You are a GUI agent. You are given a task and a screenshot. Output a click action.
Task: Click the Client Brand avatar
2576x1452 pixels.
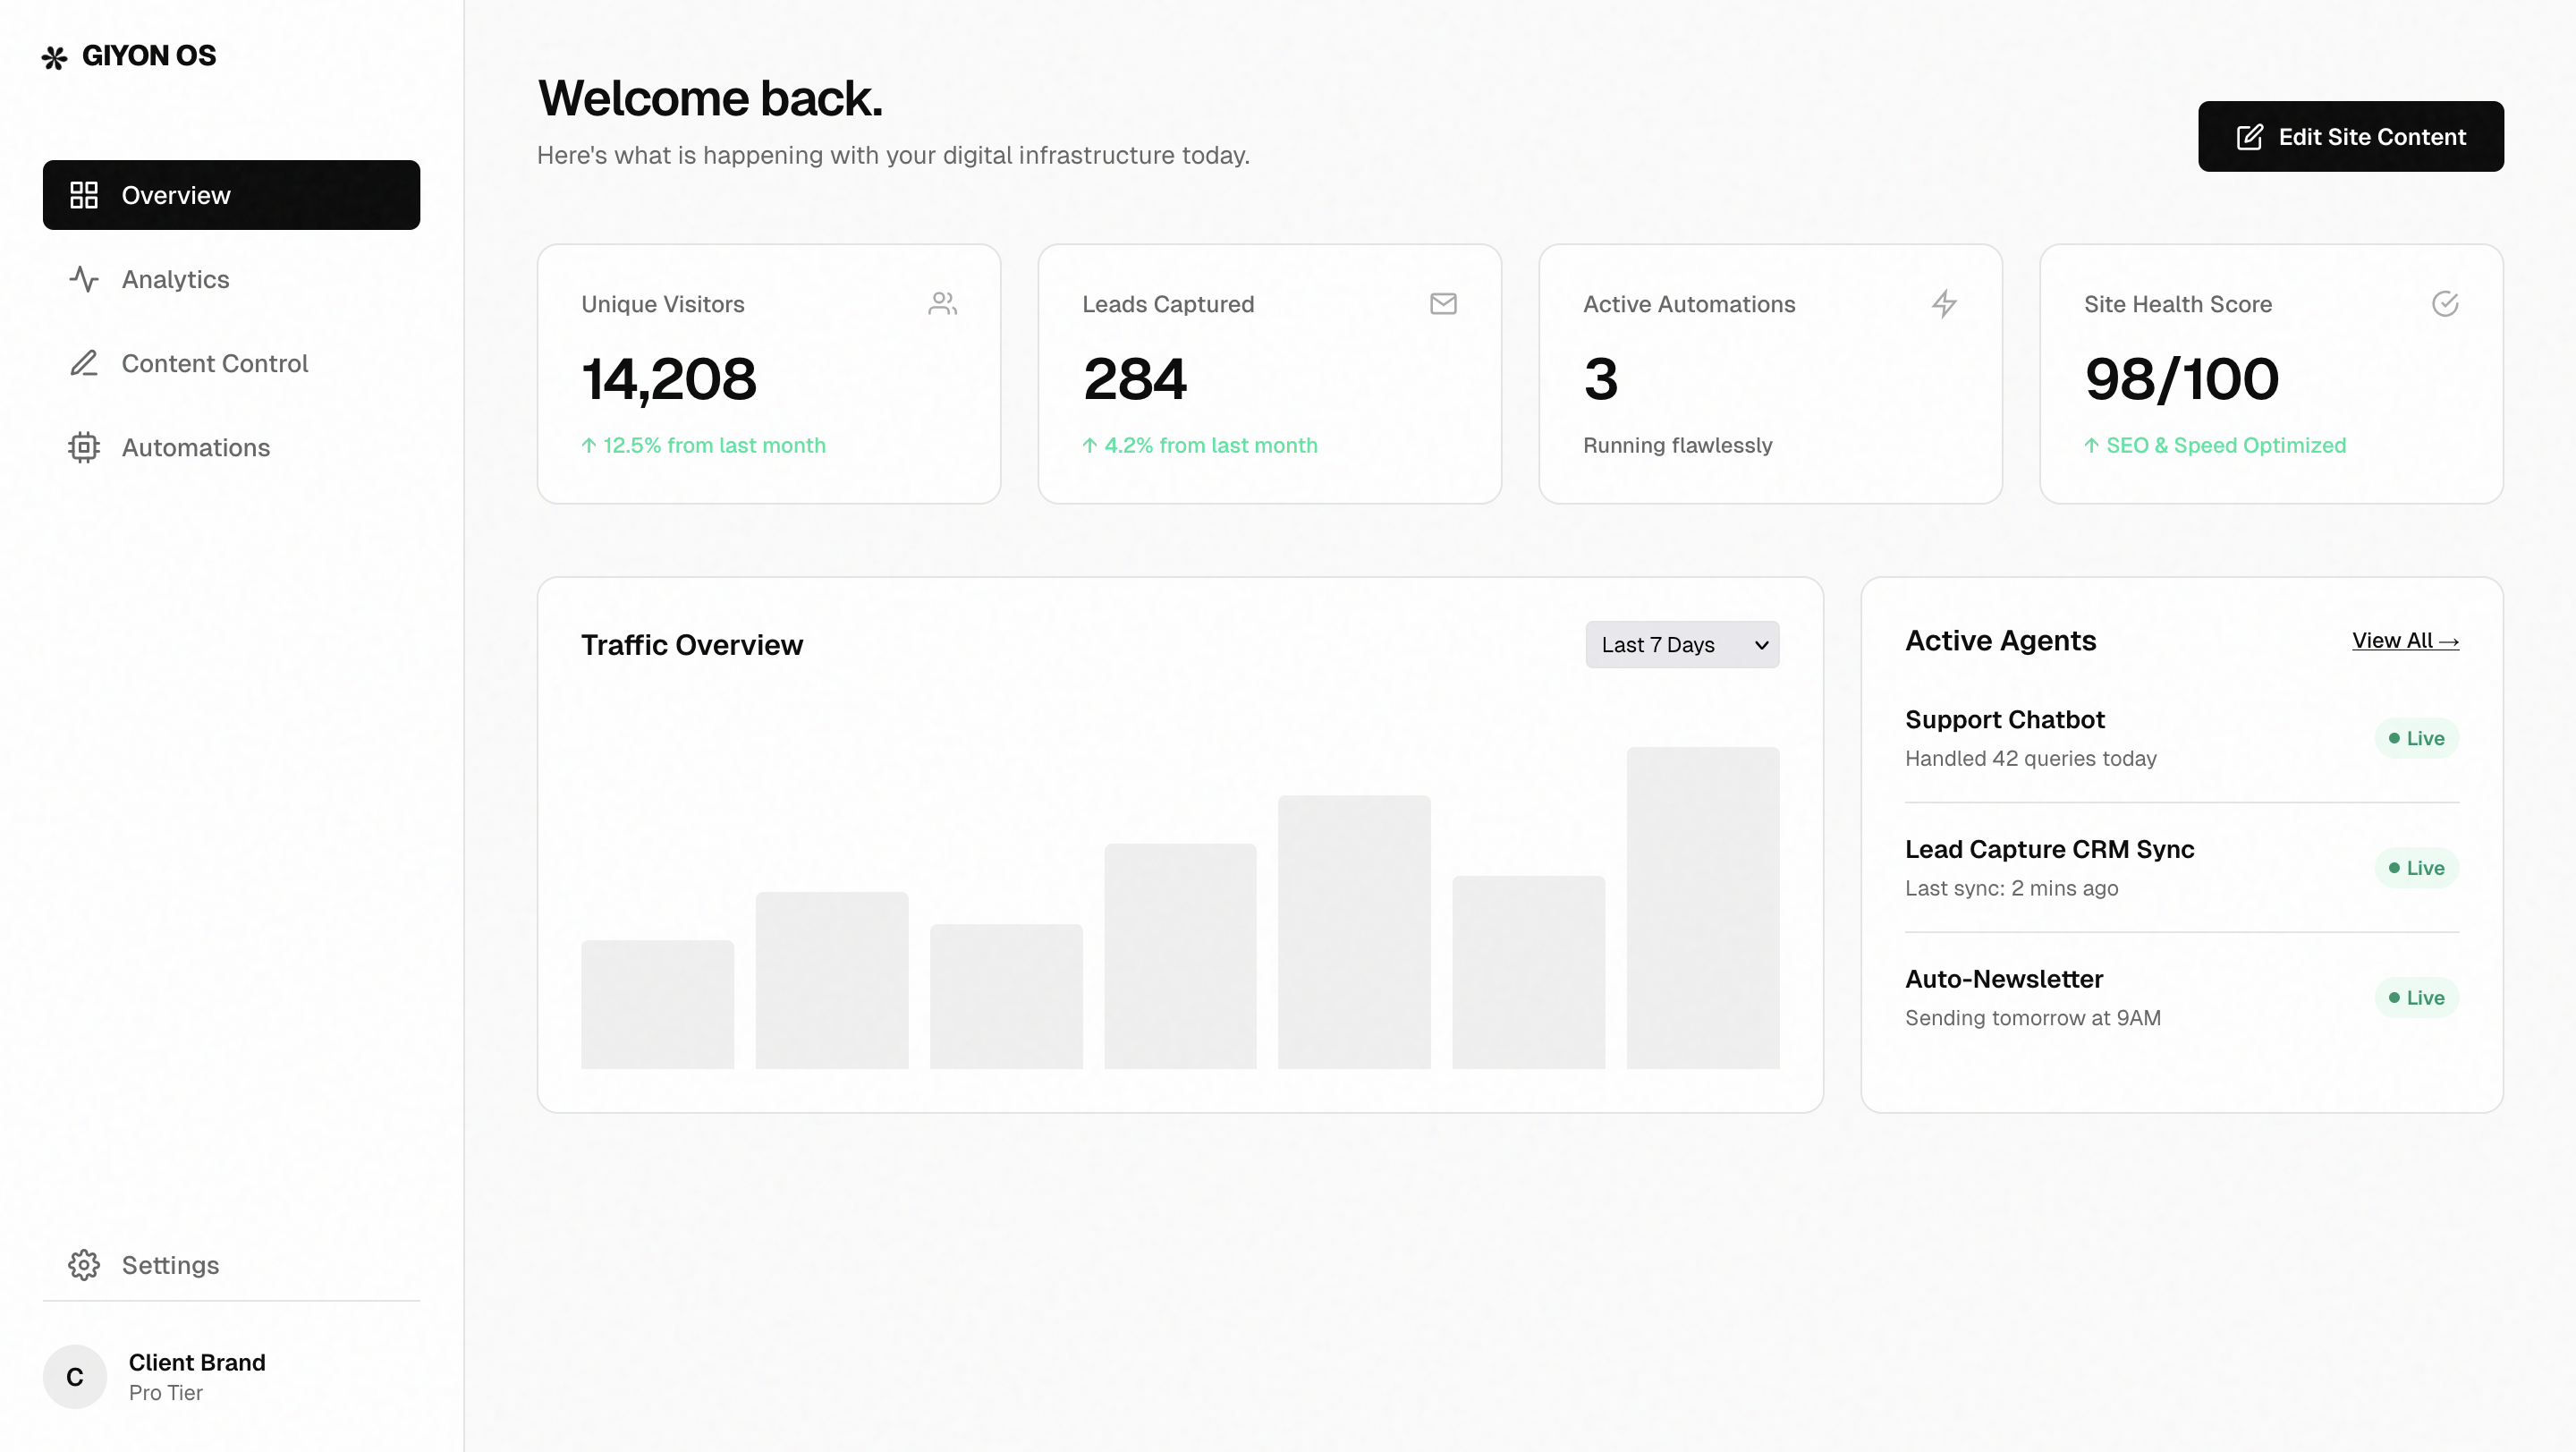pos(74,1376)
